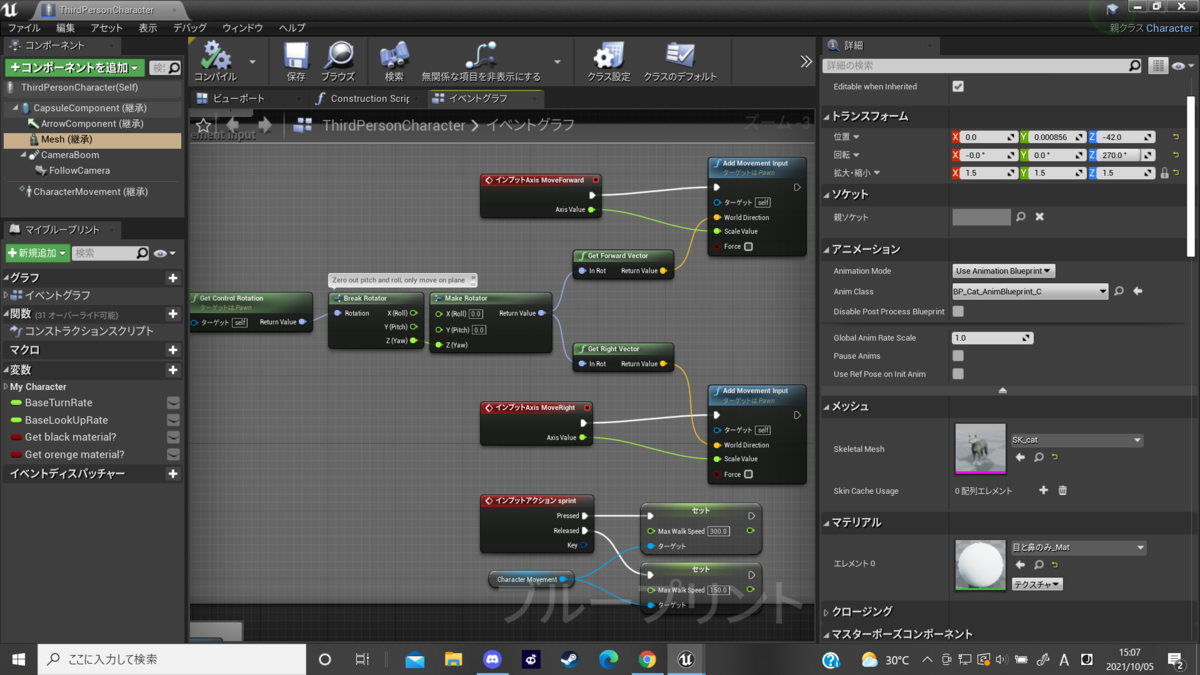Open クラスのデフォルト class defaults
This screenshot has height=675, width=1200.
click(x=680, y=60)
